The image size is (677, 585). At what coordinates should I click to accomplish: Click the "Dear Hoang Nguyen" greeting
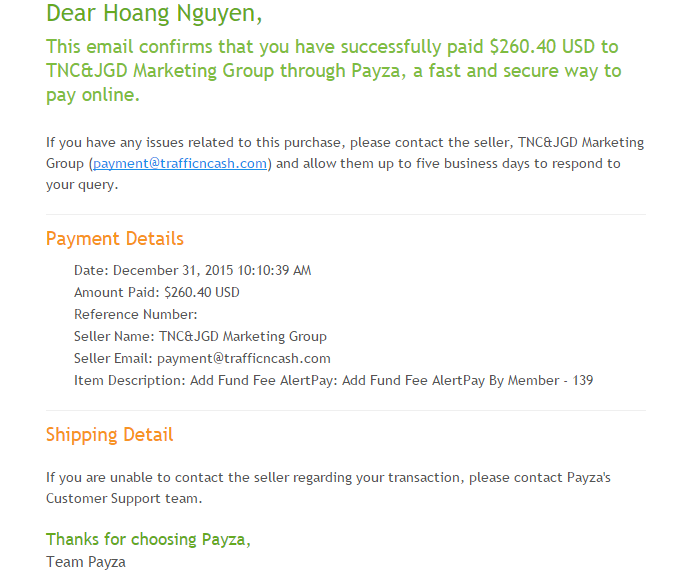point(154,15)
